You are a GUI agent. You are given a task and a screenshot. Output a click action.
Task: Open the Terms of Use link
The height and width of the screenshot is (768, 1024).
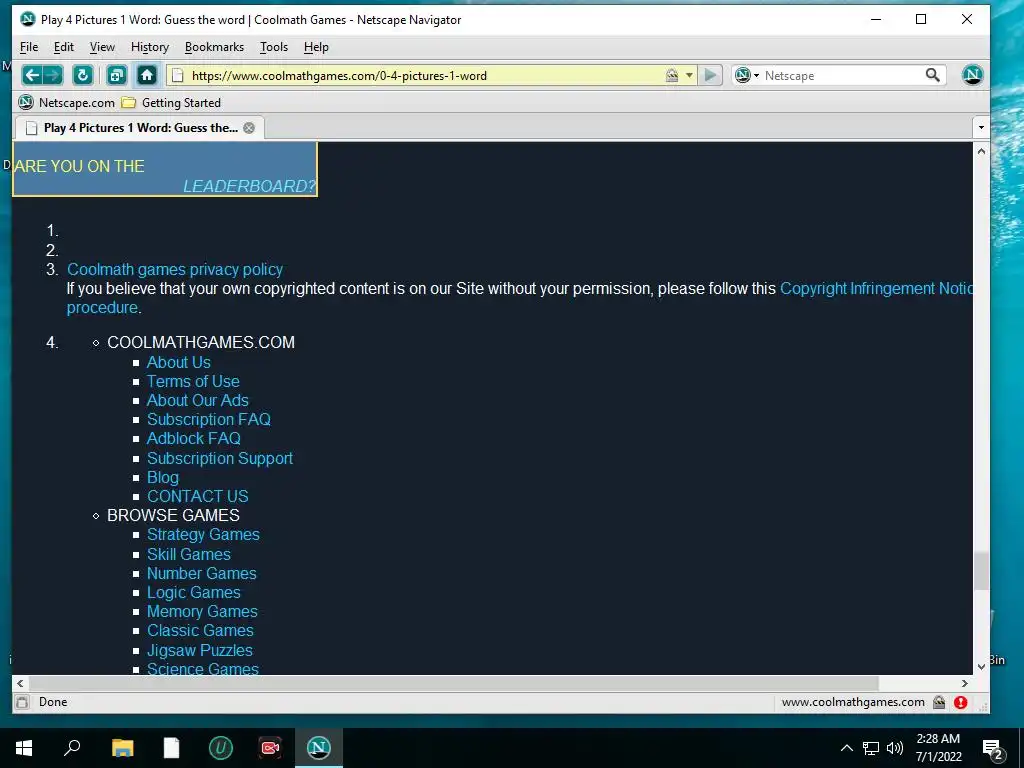[193, 381]
